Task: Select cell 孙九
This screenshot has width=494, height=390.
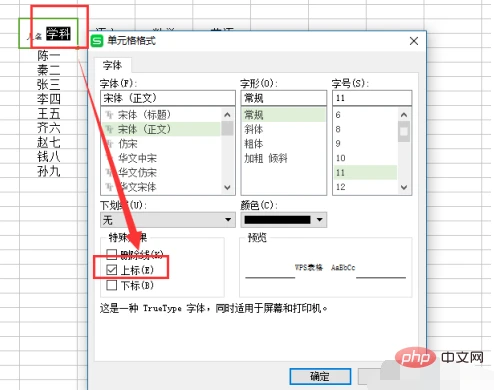Action: pos(49,171)
